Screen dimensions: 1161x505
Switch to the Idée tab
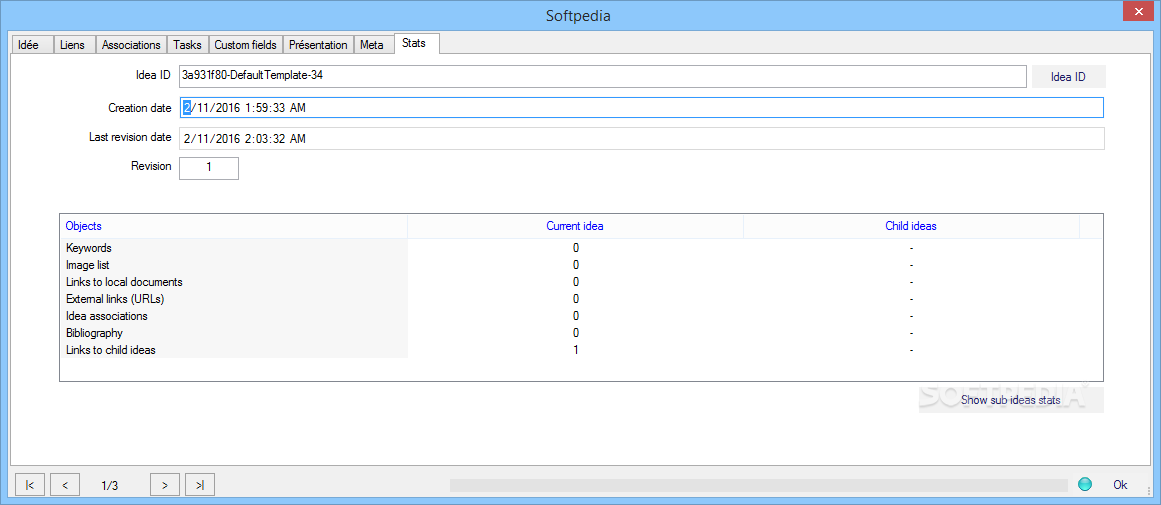click(x=31, y=44)
